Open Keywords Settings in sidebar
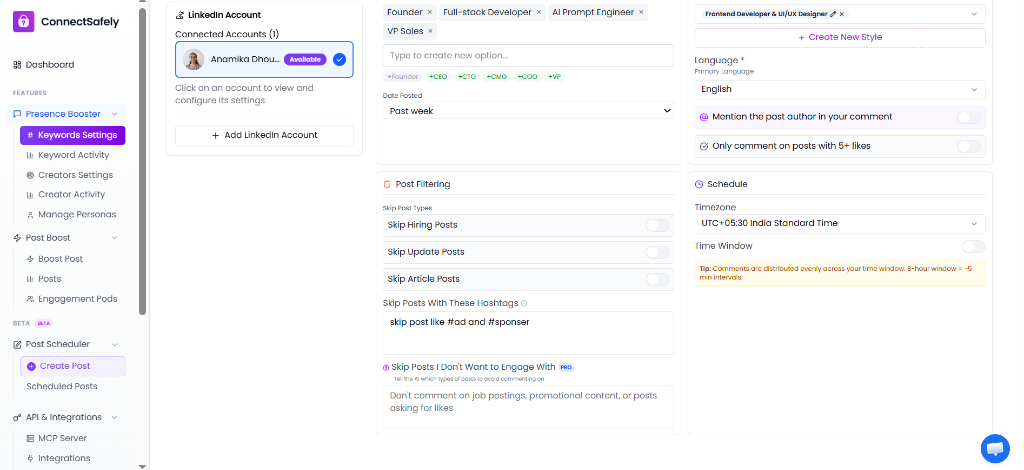This screenshot has width=1024, height=470. pyautogui.click(x=72, y=135)
